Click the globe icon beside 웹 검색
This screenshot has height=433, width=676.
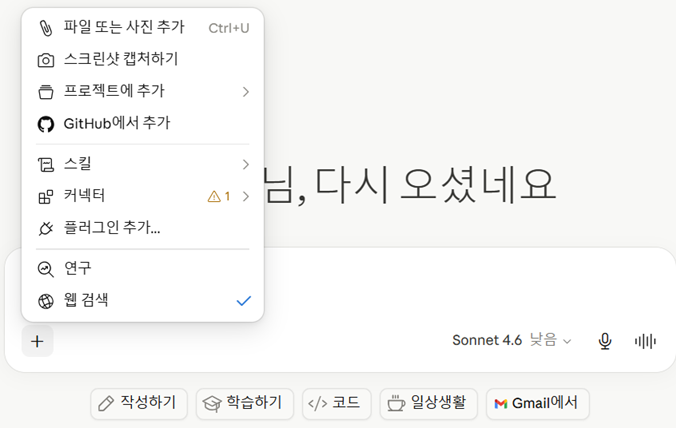[x=46, y=301]
